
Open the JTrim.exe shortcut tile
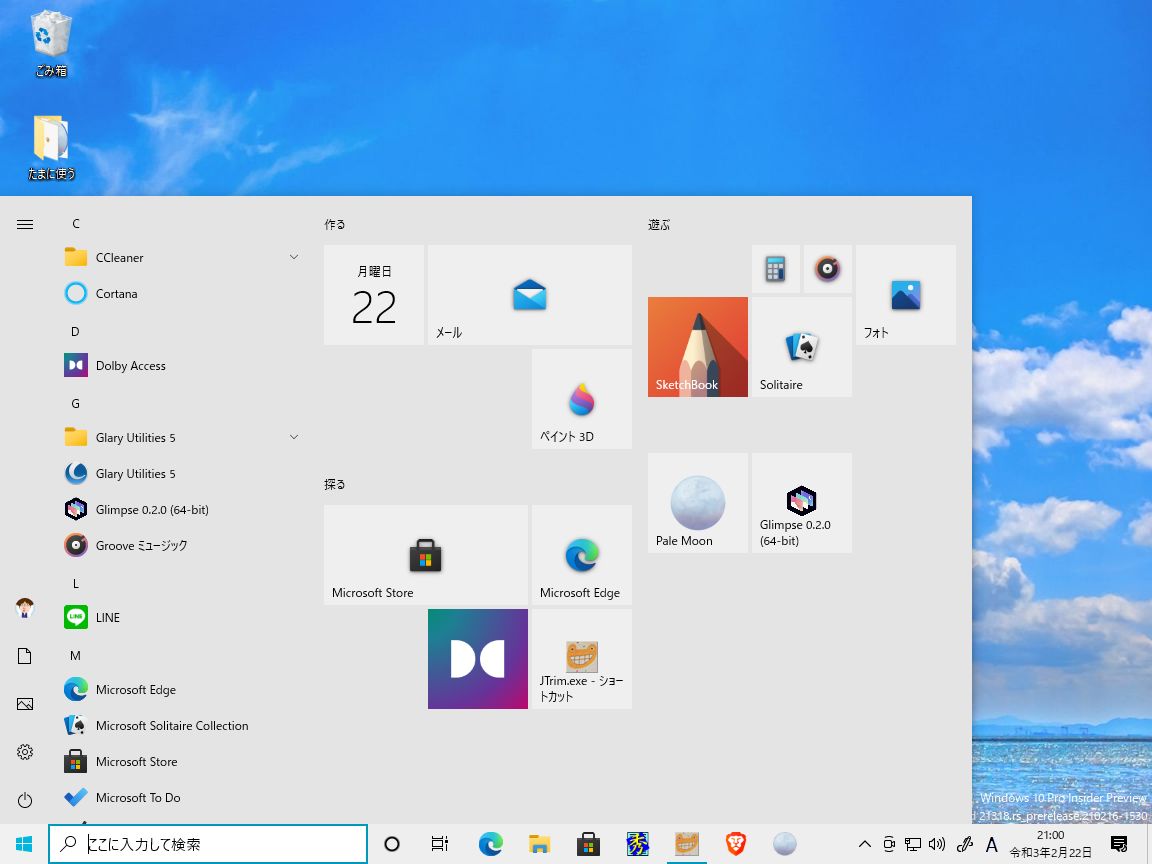coord(582,659)
